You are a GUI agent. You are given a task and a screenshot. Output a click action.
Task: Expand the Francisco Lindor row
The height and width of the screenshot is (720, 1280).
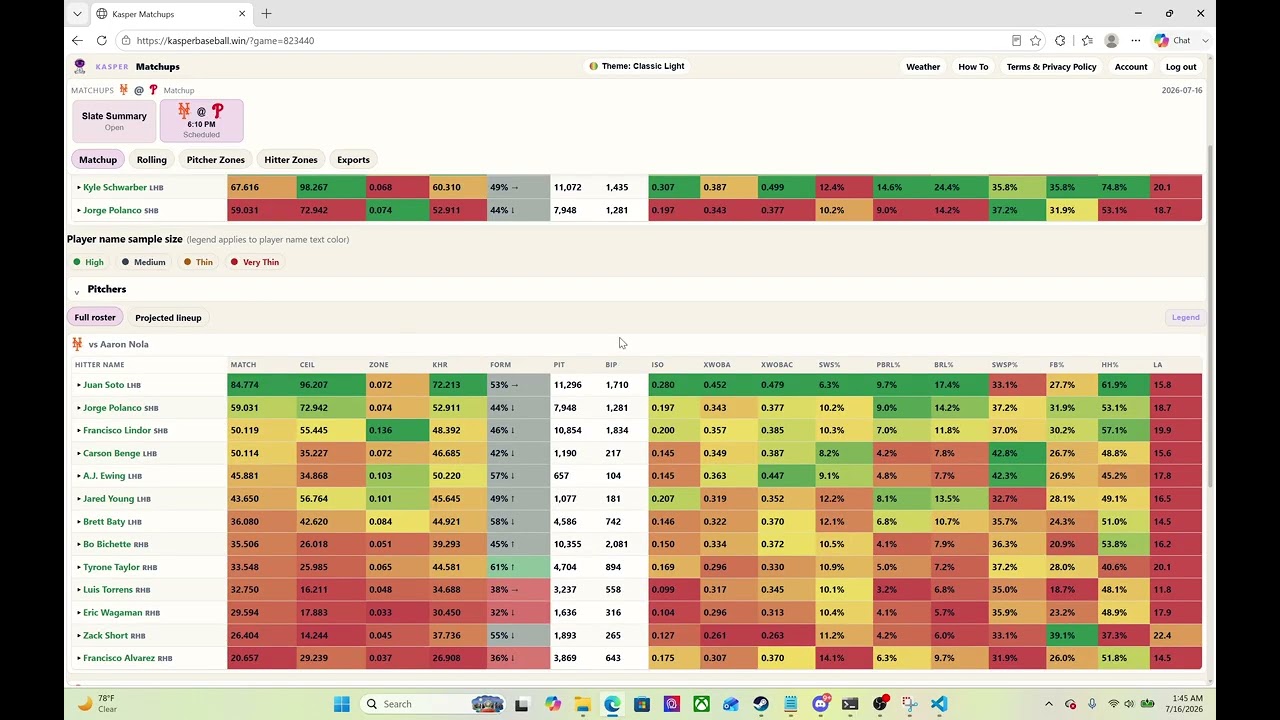(79, 430)
